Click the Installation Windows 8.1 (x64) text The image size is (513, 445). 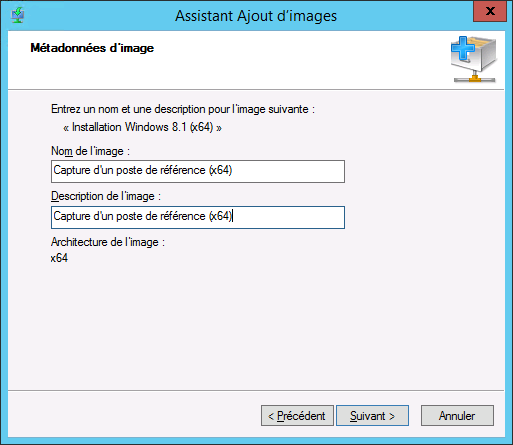tap(142, 127)
